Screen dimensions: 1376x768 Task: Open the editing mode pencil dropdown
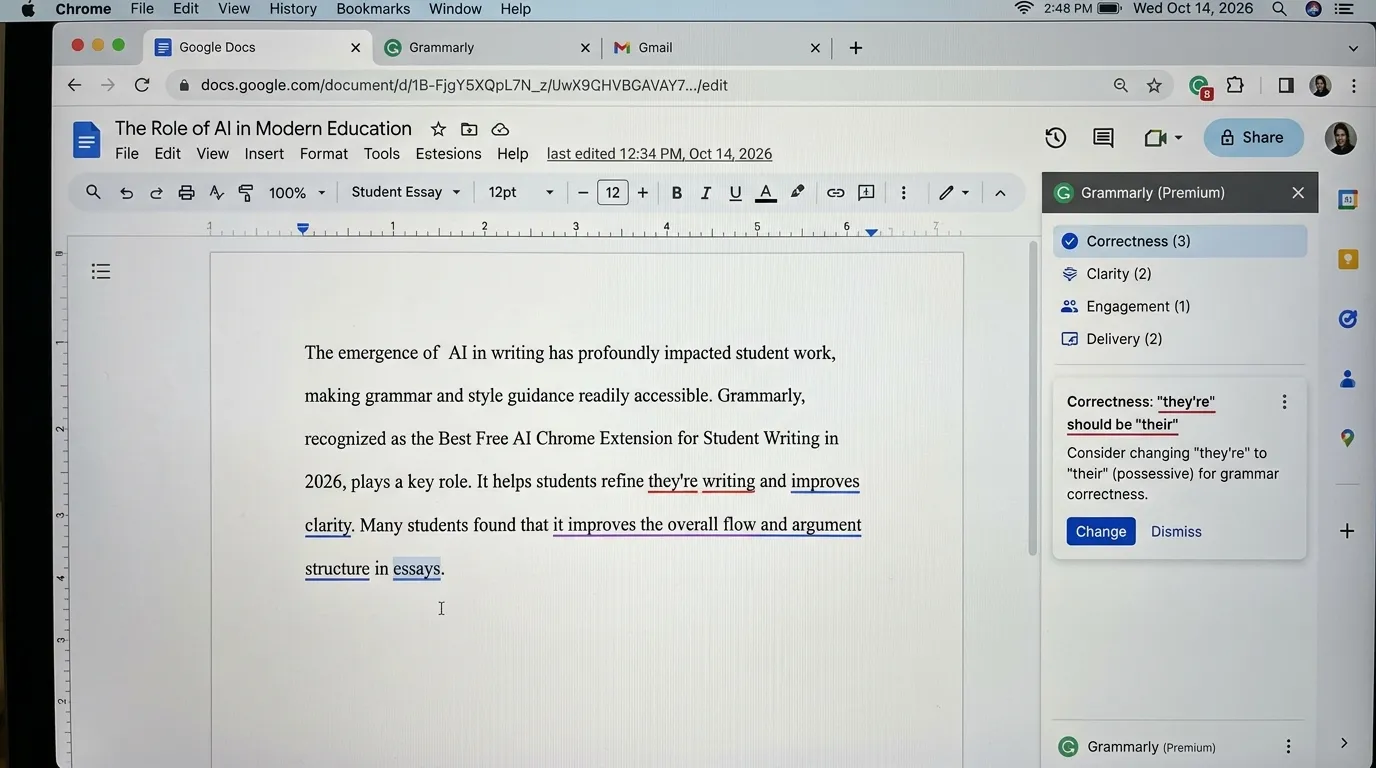point(954,193)
